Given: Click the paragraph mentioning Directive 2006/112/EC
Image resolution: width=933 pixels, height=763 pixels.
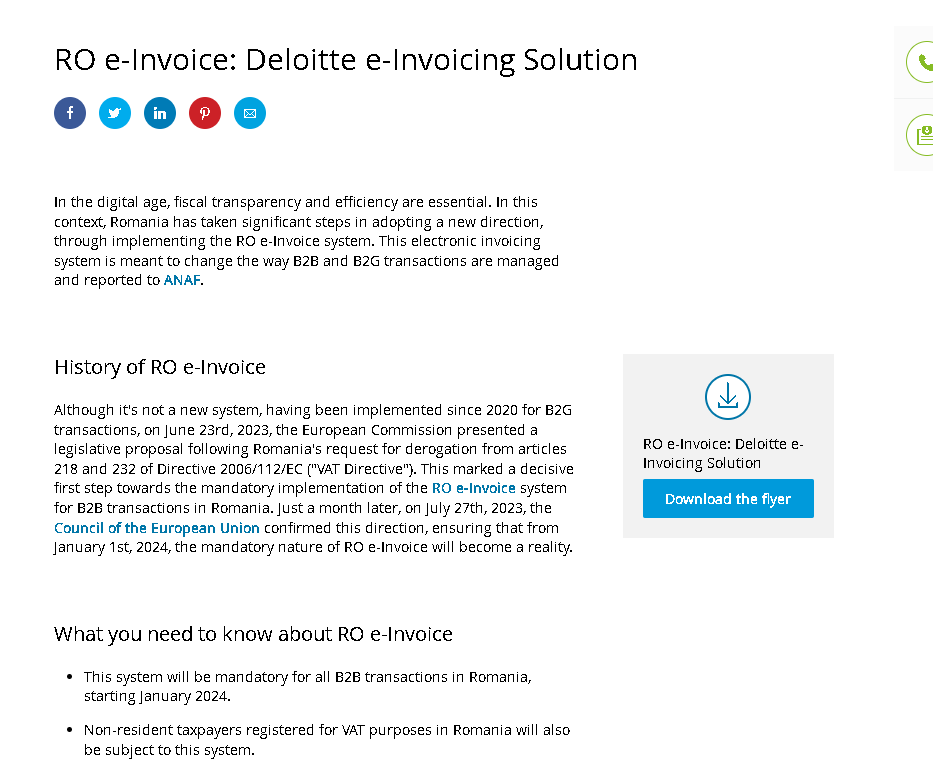Looking at the screenshot, I should coord(314,479).
